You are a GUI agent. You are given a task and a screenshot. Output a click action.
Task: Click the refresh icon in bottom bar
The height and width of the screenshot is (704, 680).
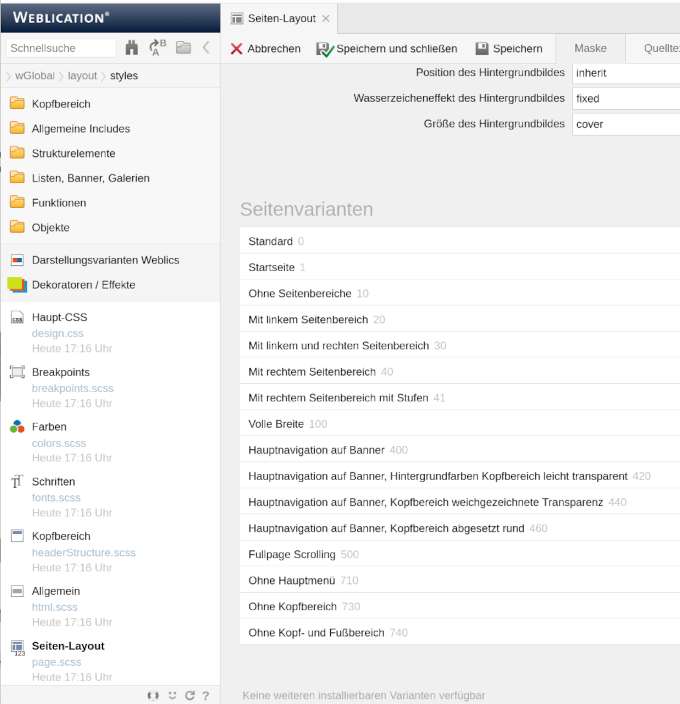189,695
